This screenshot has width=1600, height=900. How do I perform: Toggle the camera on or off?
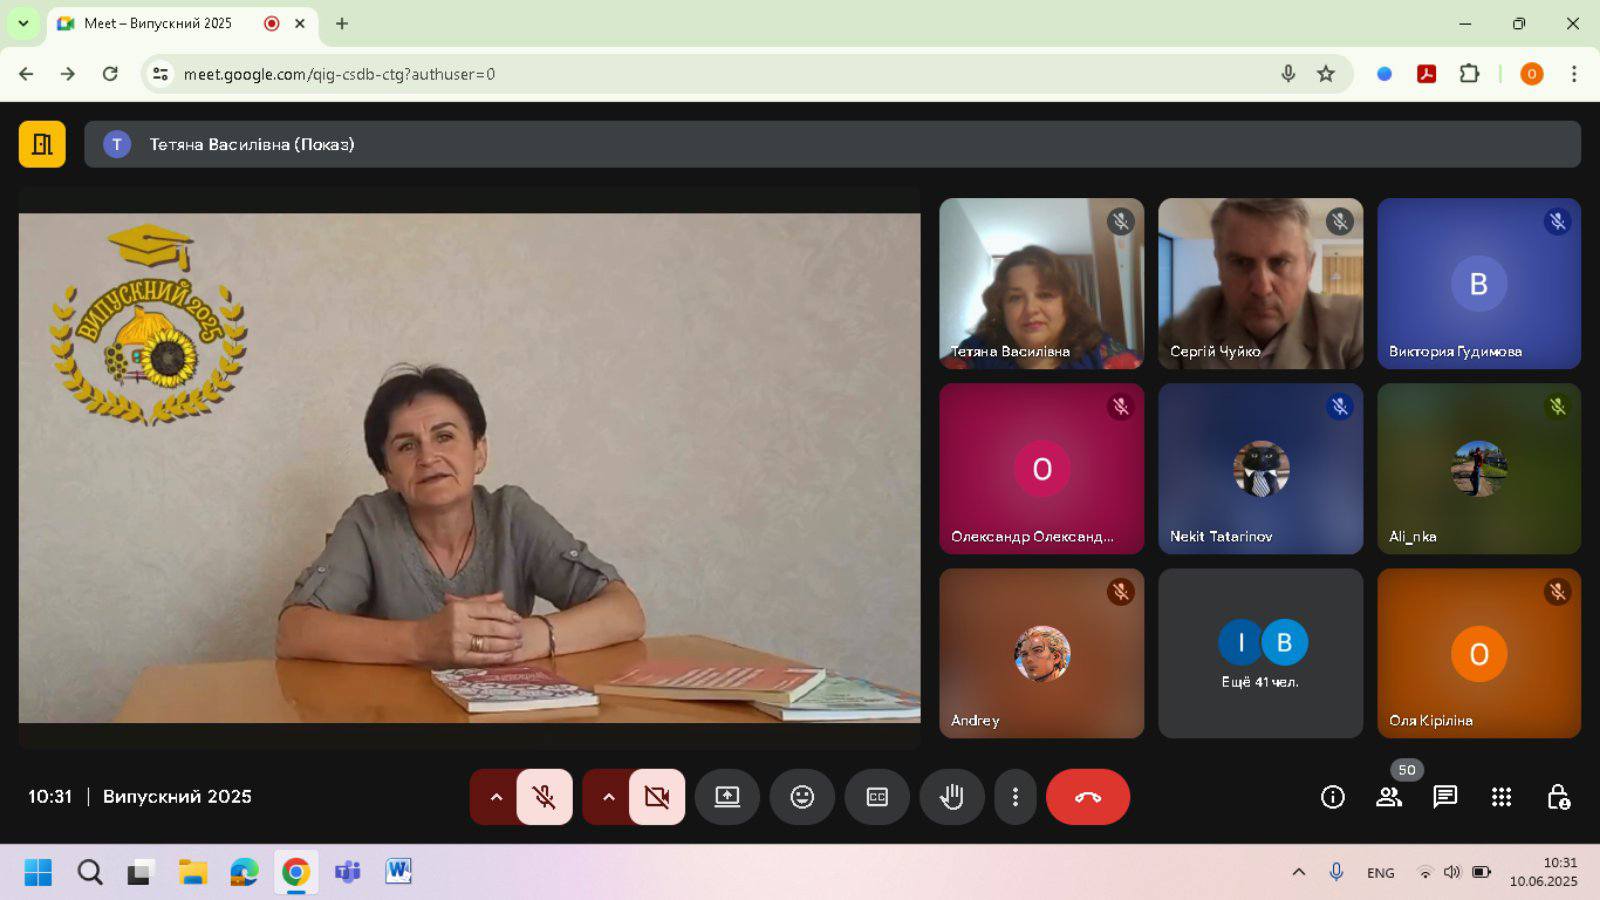(x=657, y=797)
